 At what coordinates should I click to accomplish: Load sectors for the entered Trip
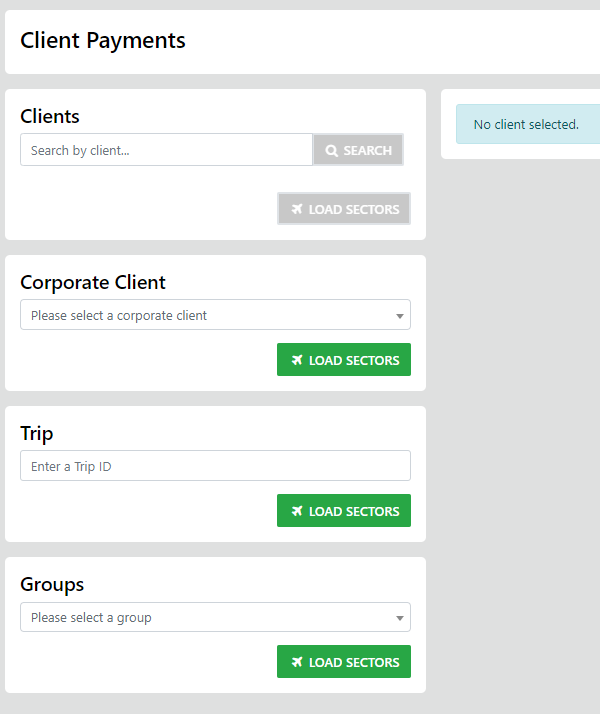click(344, 511)
